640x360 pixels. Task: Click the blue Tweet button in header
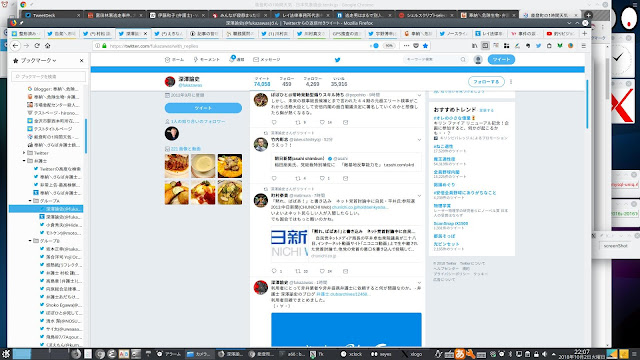click(x=501, y=60)
